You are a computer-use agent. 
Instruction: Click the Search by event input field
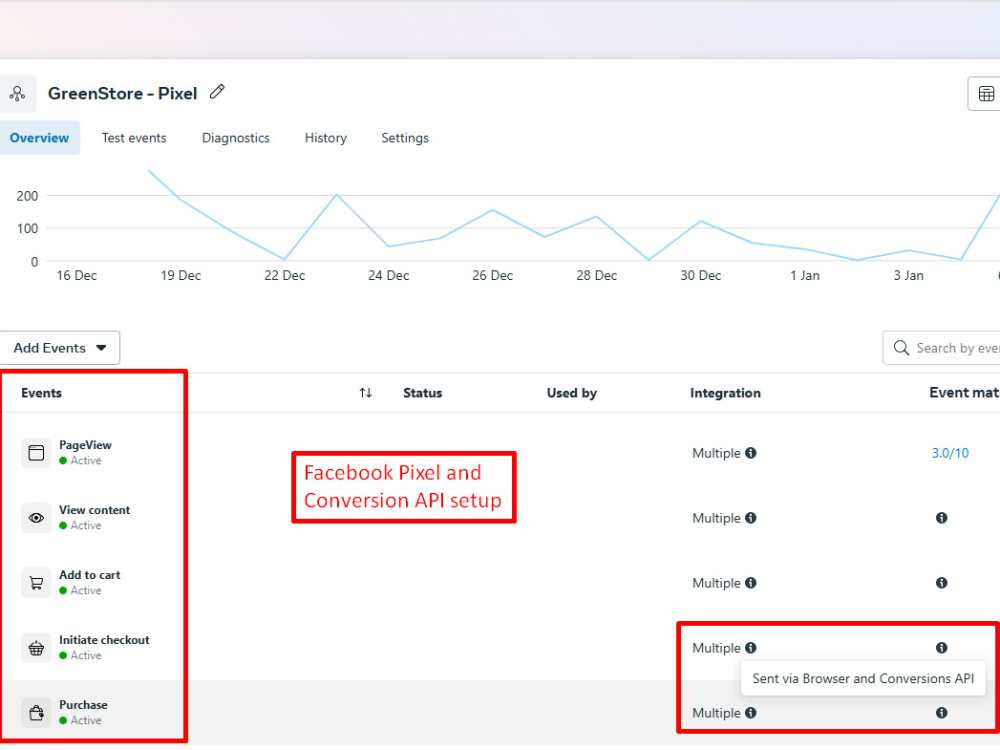pyautogui.click(x=941, y=348)
